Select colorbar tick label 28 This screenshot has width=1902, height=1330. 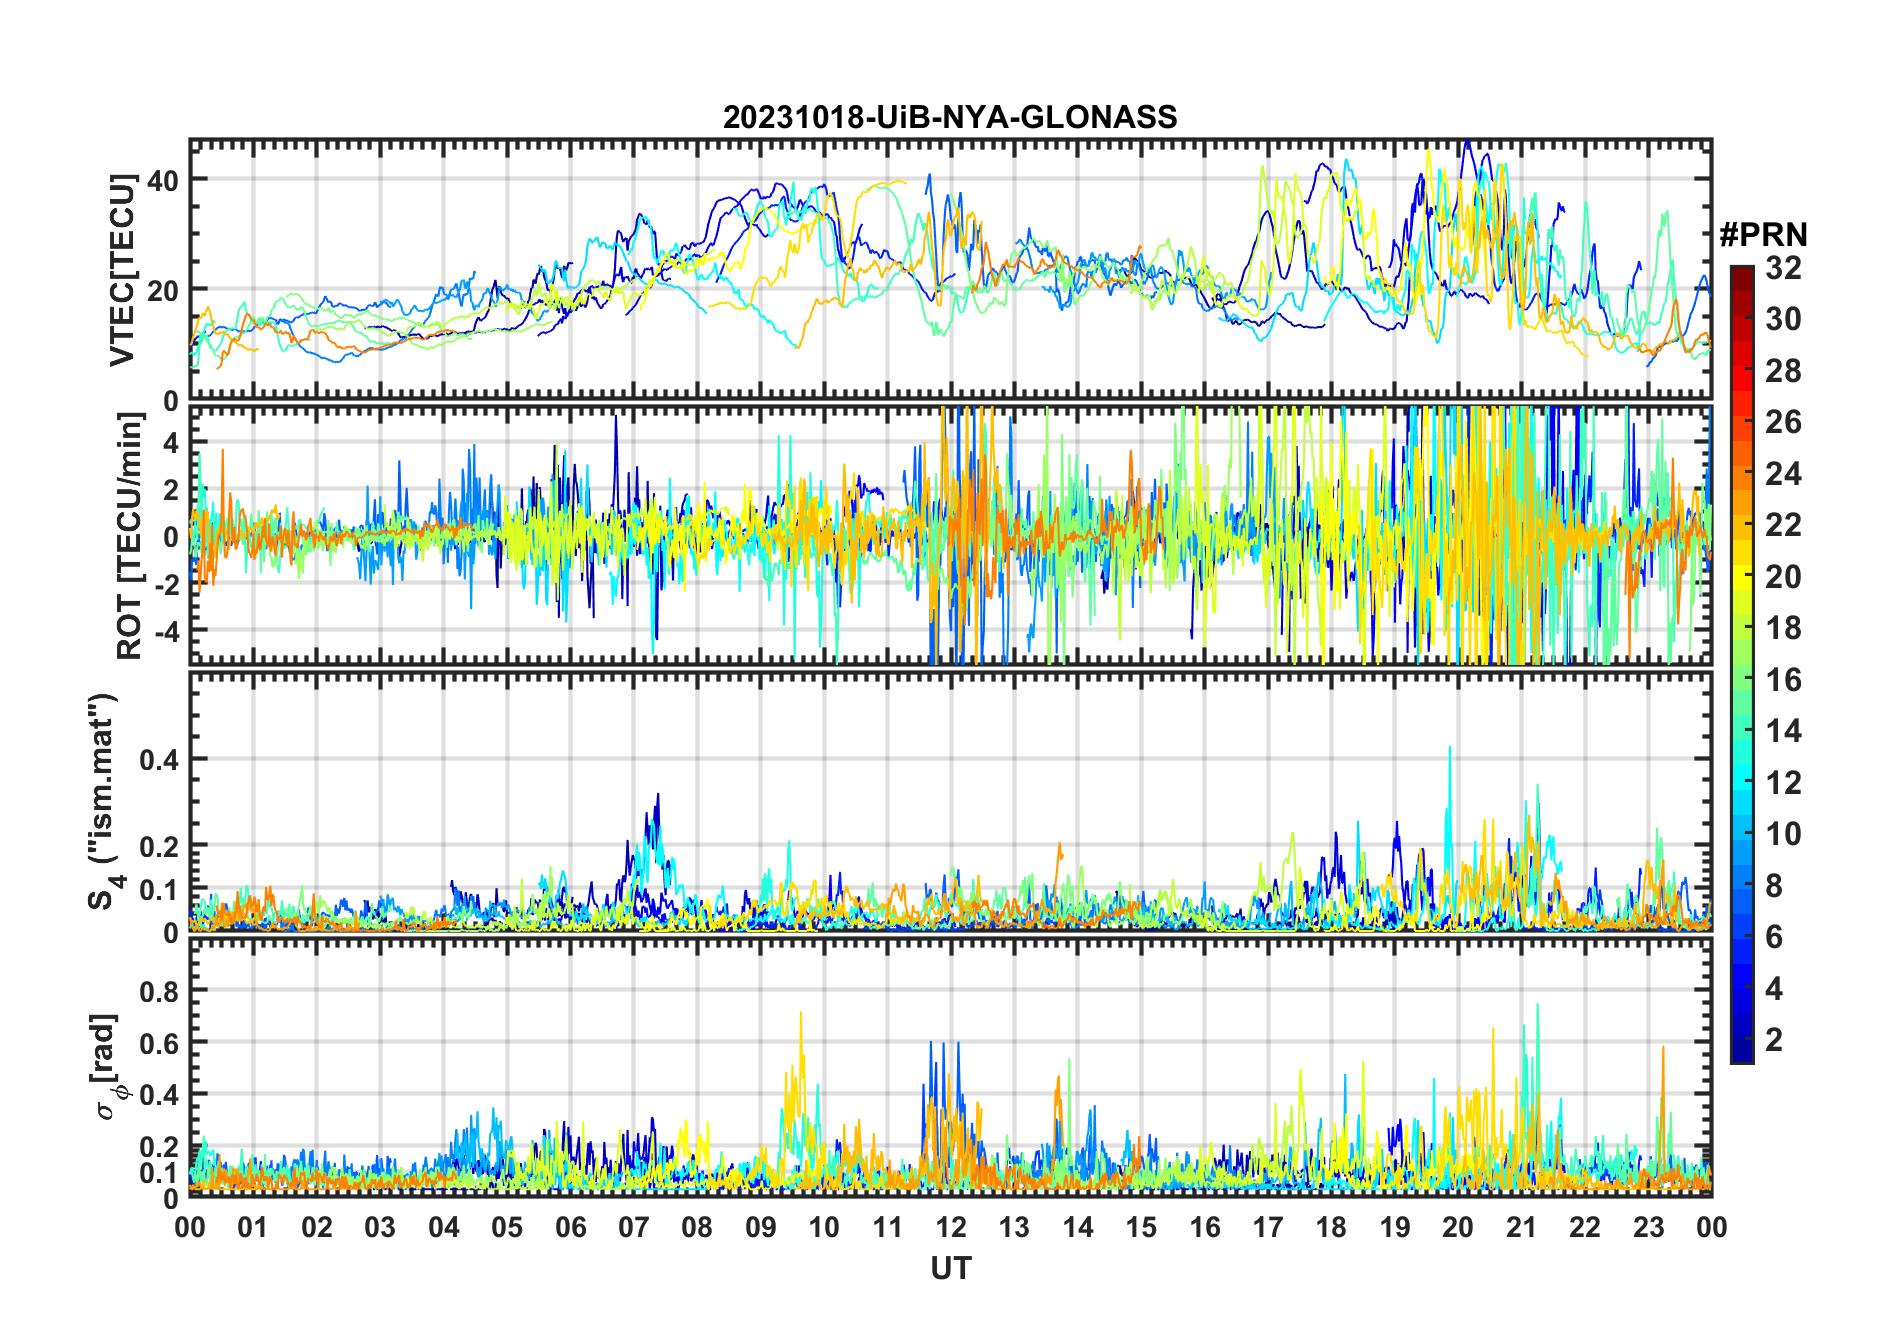tap(1783, 371)
